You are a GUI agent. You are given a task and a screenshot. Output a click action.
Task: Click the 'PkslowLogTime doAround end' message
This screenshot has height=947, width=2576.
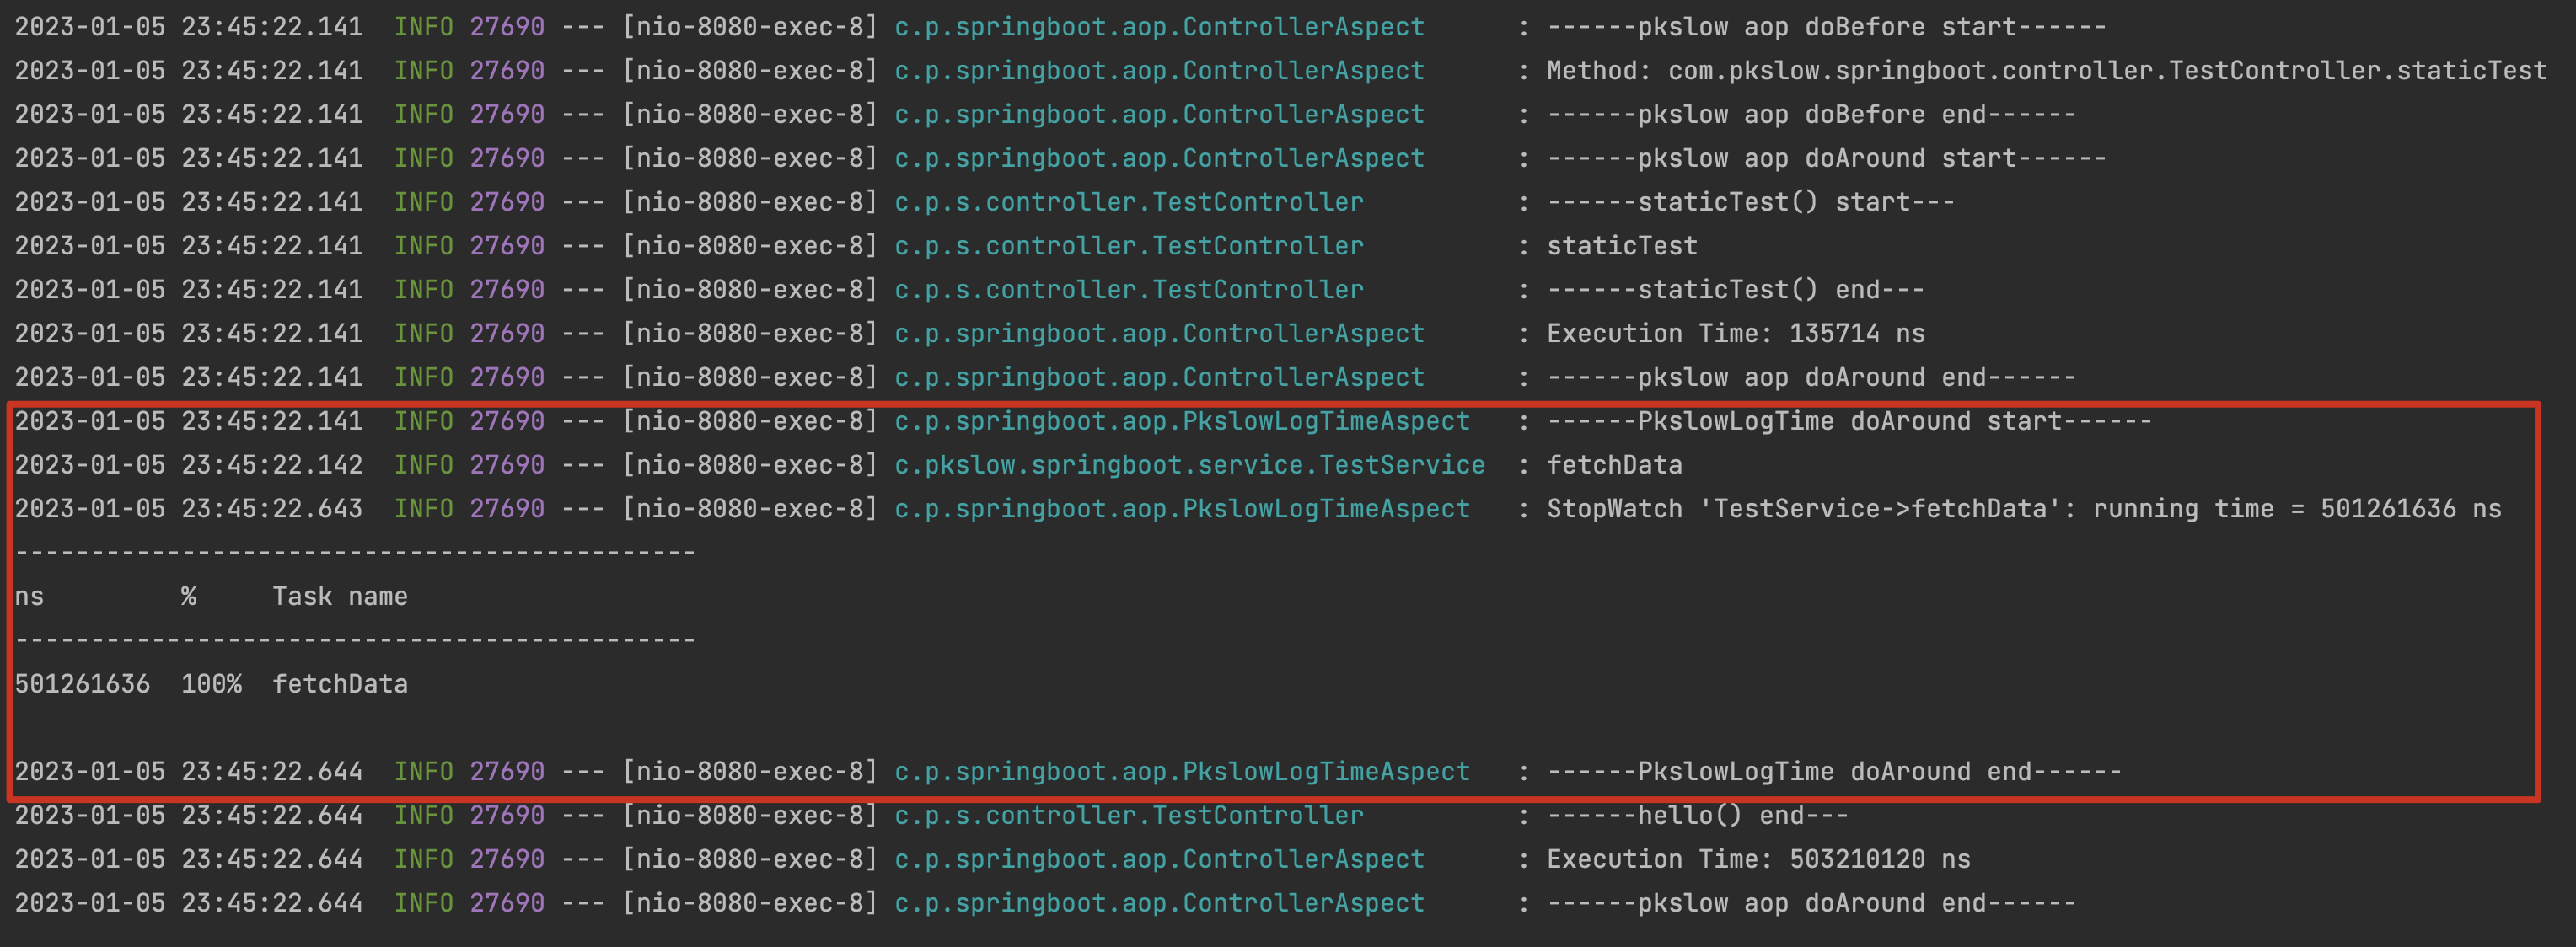pos(1834,772)
